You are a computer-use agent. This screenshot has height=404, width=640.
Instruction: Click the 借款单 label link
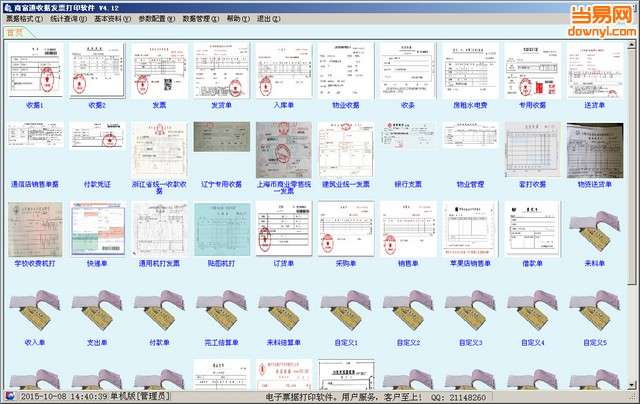pos(532,264)
